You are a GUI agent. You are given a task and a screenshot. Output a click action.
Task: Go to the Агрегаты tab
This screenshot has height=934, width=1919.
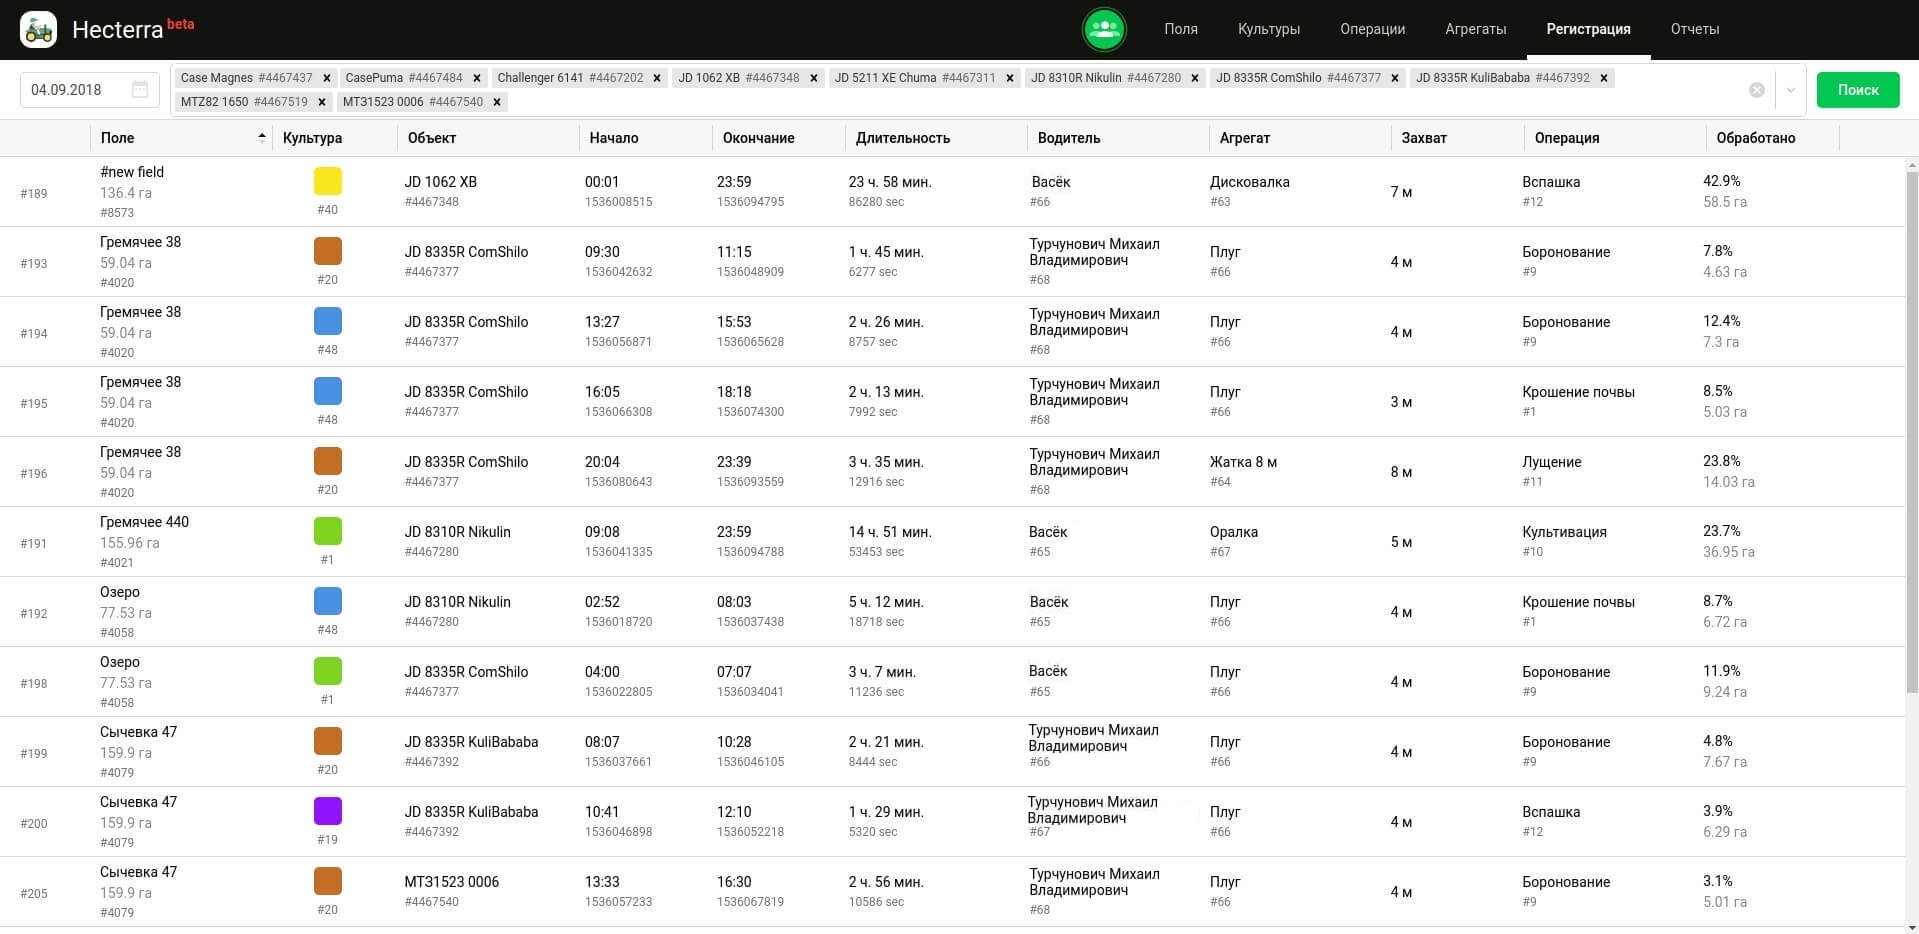(x=1475, y=29)
